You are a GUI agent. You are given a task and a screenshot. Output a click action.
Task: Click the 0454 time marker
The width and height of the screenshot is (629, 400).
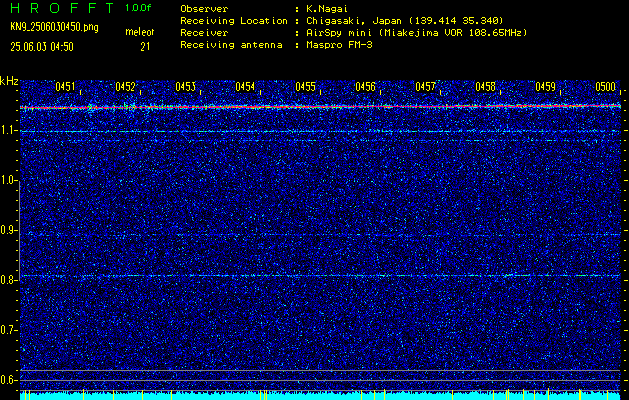(x=245, y=87)
